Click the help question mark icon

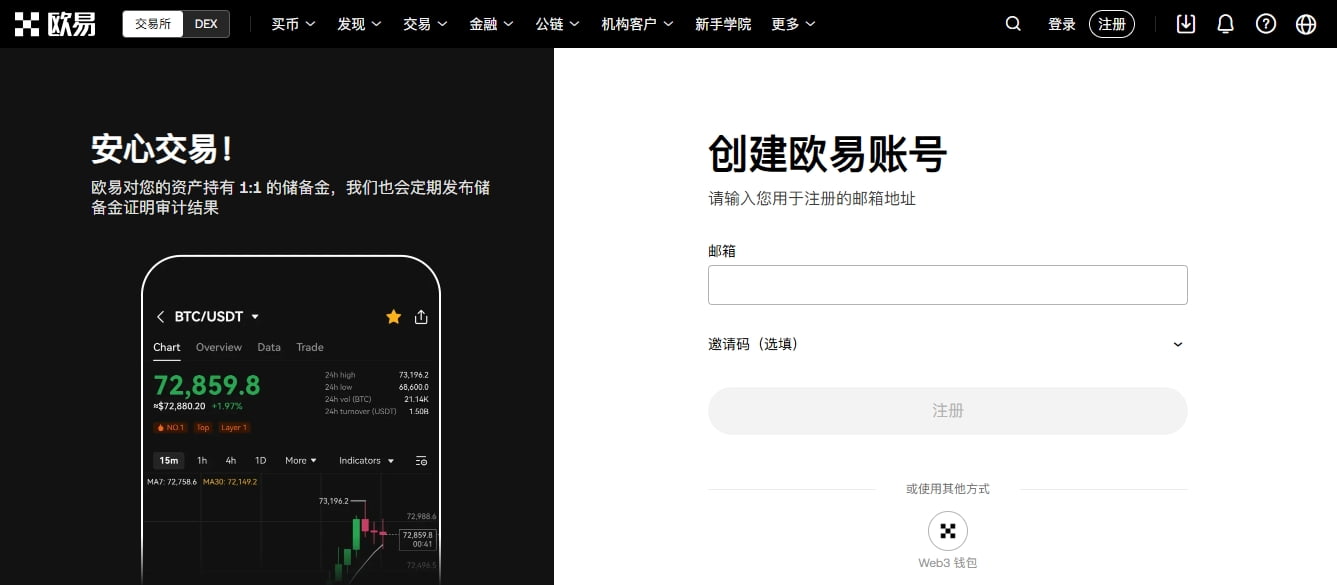pyautogui.click(x=1265, y=23)
